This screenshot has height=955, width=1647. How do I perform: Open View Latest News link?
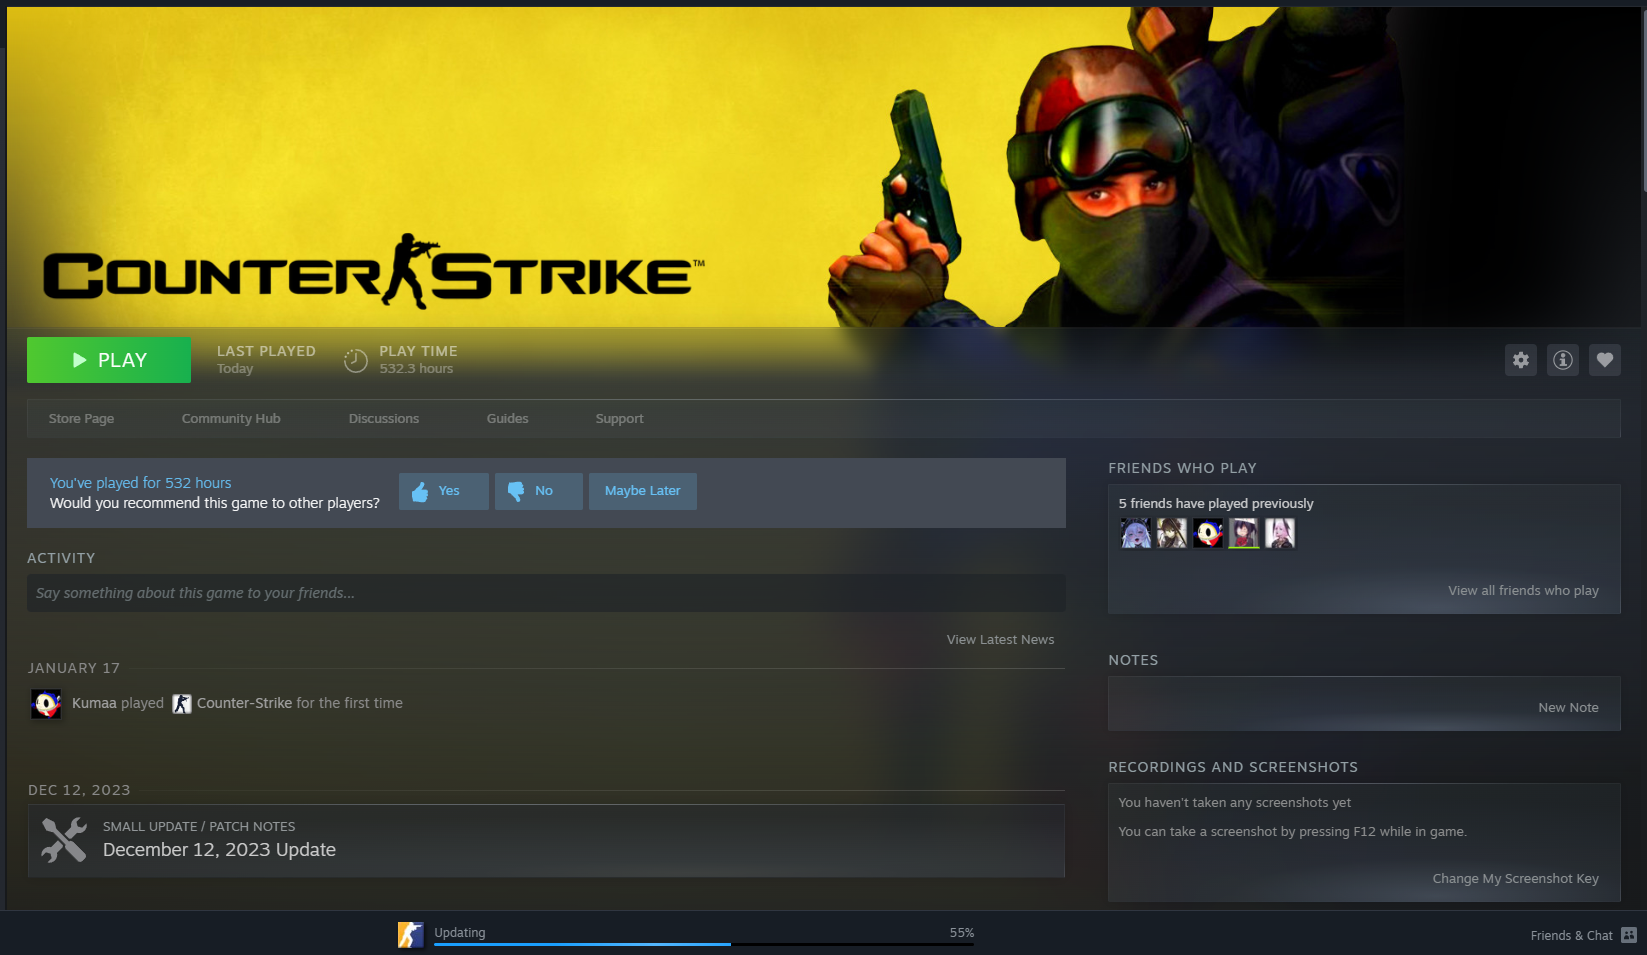(1000, 640)
